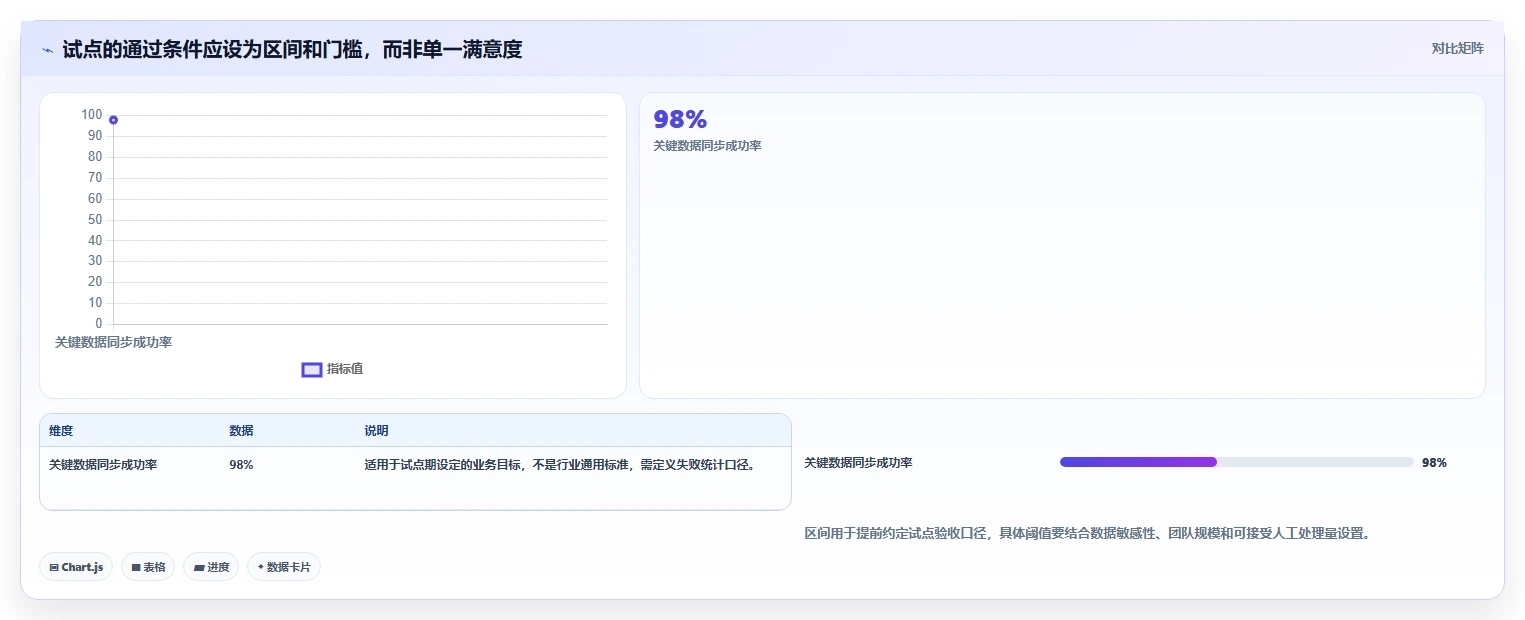Click the 对比矩阵 label in the header

pyautogui.click(x=1457, y=48)
